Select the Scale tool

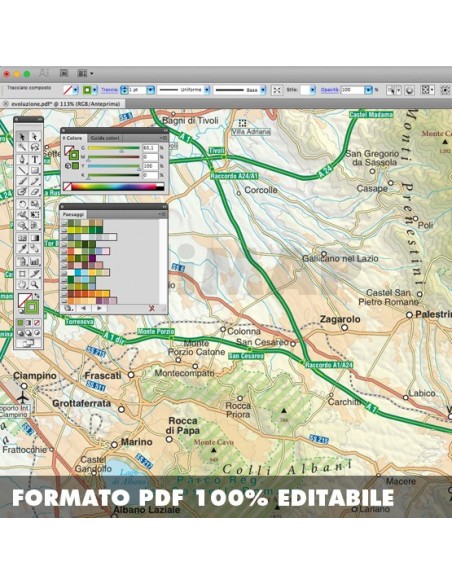click(35, 204)
